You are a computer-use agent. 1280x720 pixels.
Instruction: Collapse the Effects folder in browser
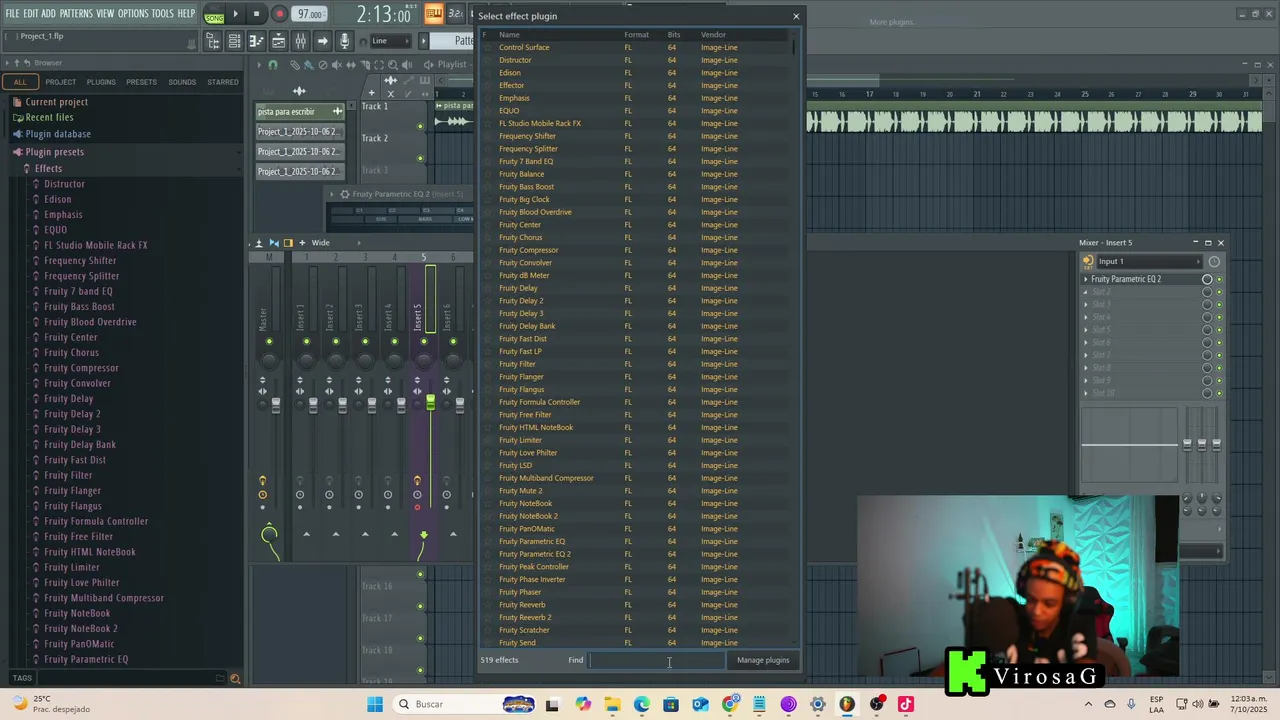(48, 169)
